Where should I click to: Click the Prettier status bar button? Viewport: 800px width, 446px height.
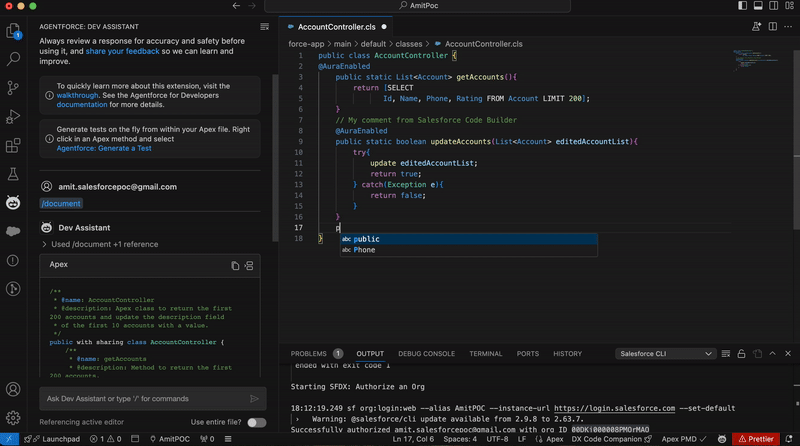tap(756, 439)
